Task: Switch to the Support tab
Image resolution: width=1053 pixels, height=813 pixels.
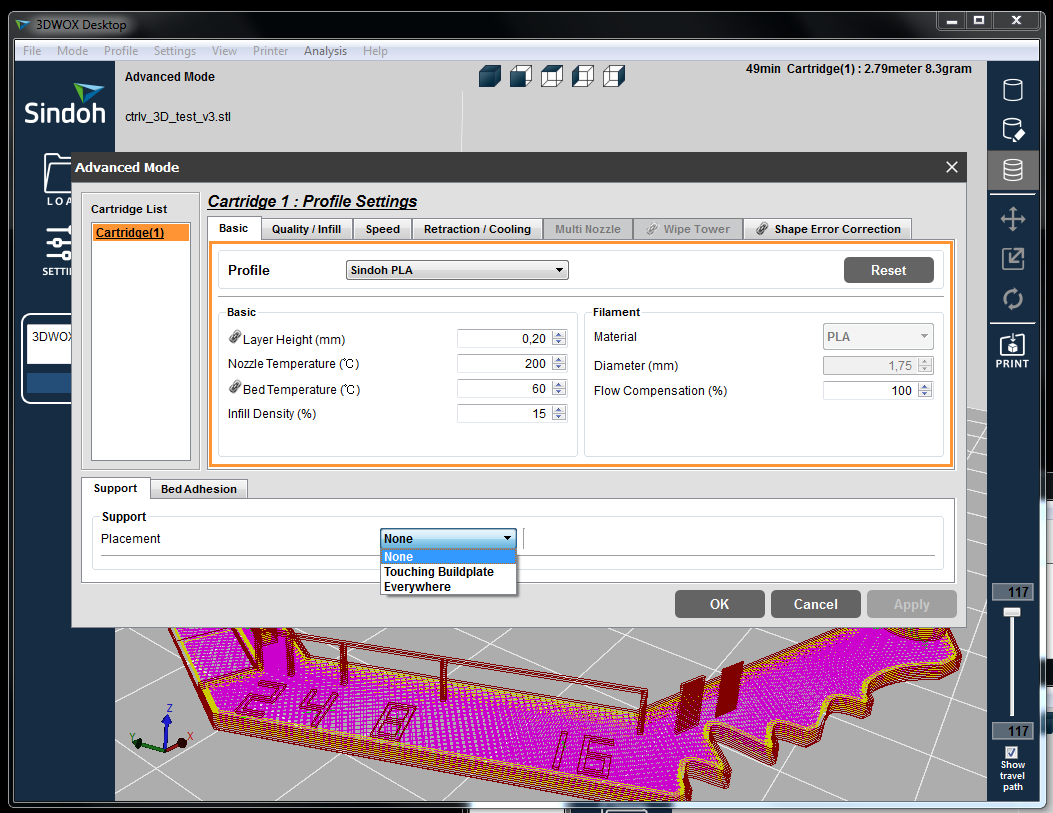Action: (x=115, y=488)
